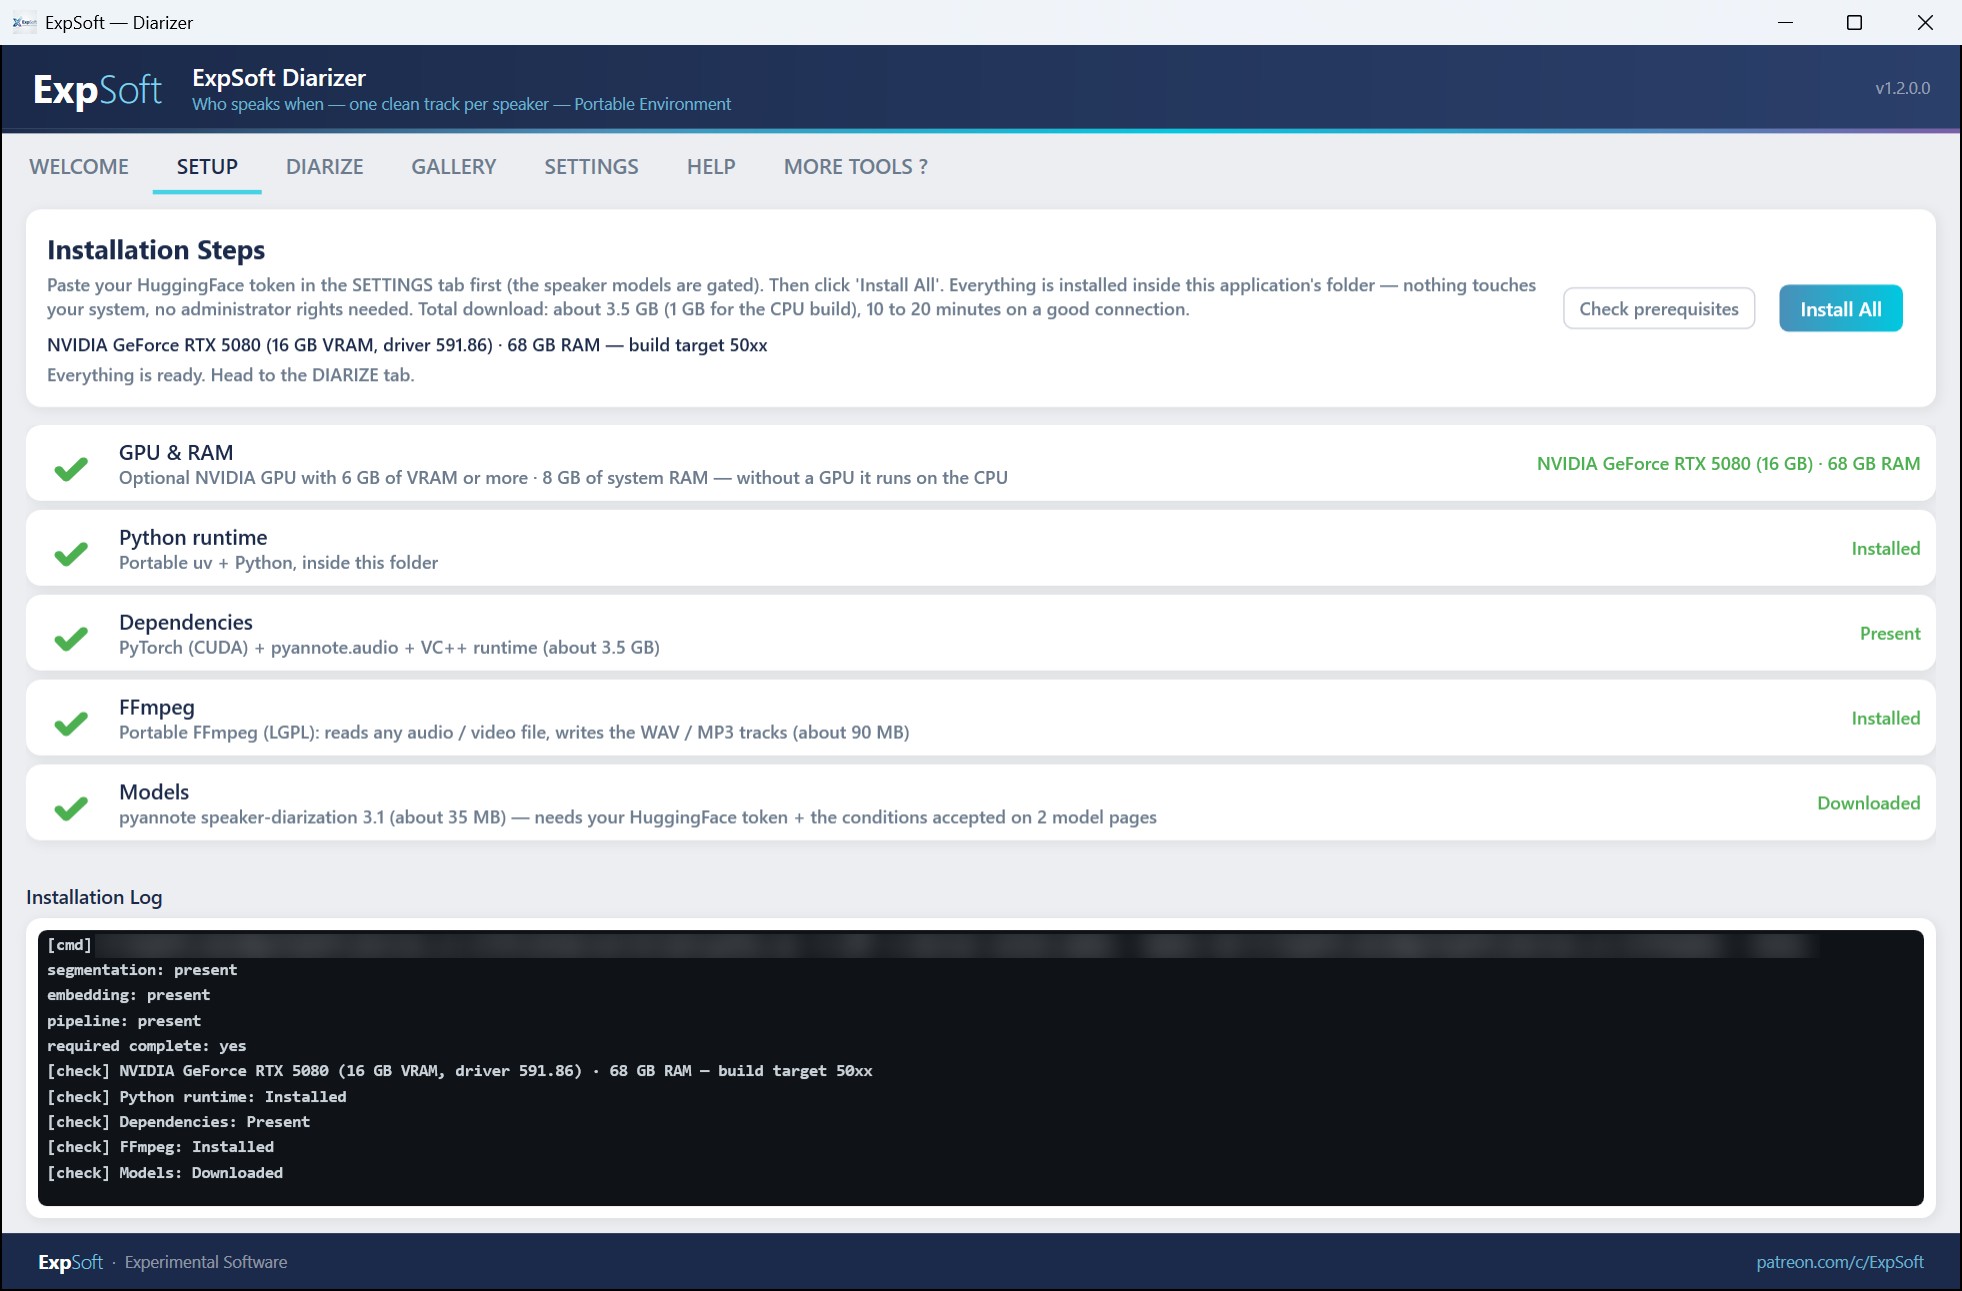Viewport: 1962px width, 1291px height.
Task: Click the Check prerequisites button
Action: (1659, 309)
